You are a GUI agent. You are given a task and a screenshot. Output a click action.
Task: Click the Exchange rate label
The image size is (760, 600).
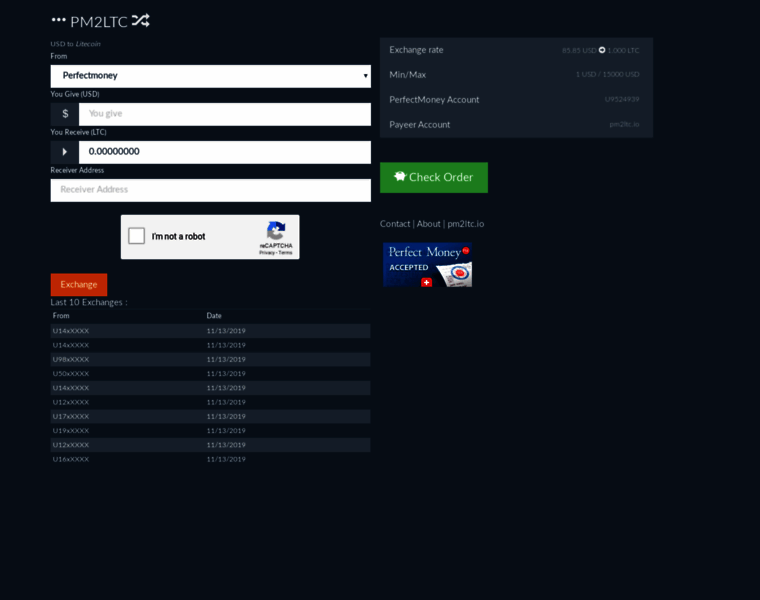(x=416, y=50)
